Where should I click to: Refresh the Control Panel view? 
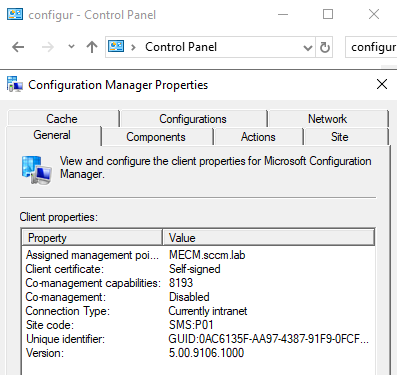tap(324, 47)
